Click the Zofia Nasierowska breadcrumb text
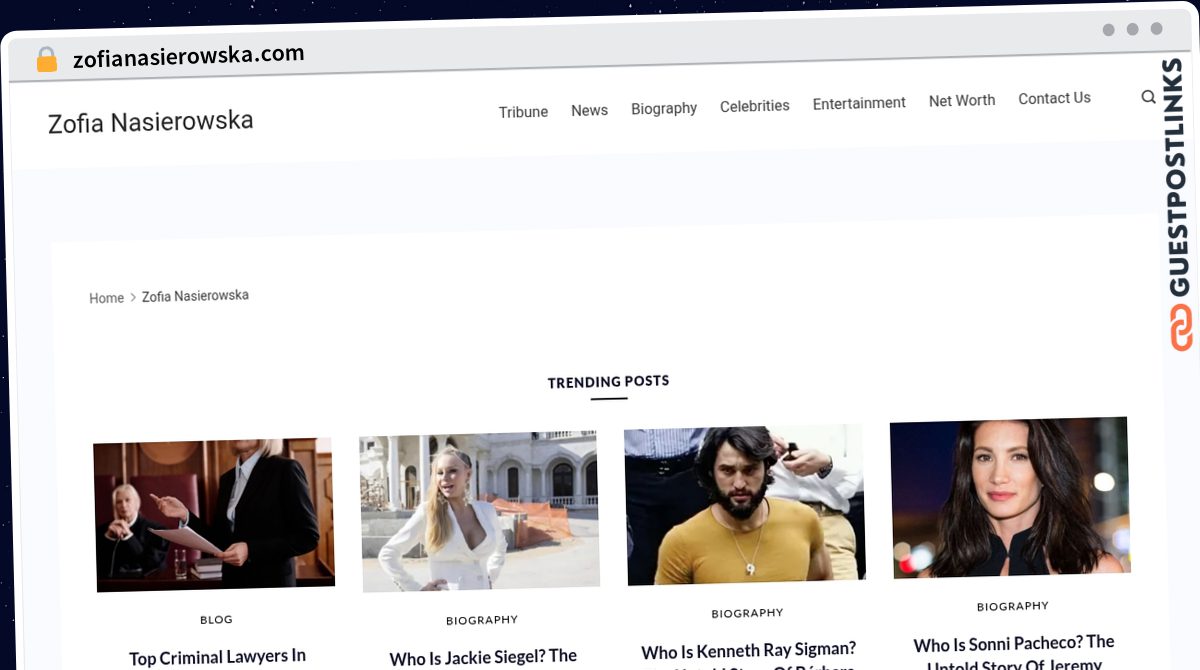Screen dimensions: 1200x670 195,296
